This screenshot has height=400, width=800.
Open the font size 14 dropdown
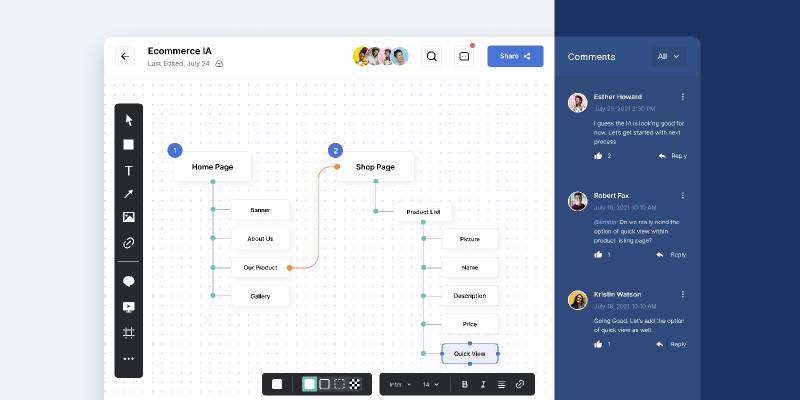coord(431,384)
